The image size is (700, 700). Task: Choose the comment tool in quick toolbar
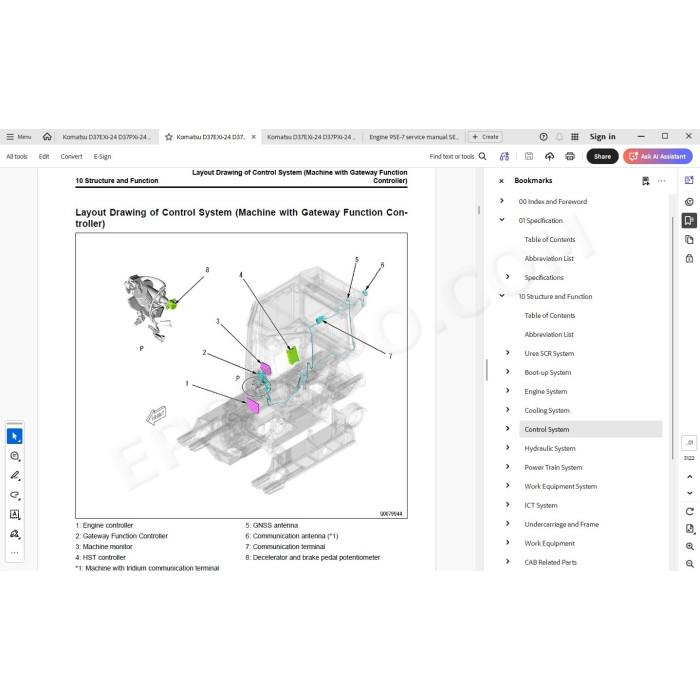click(x=15, y=456)
